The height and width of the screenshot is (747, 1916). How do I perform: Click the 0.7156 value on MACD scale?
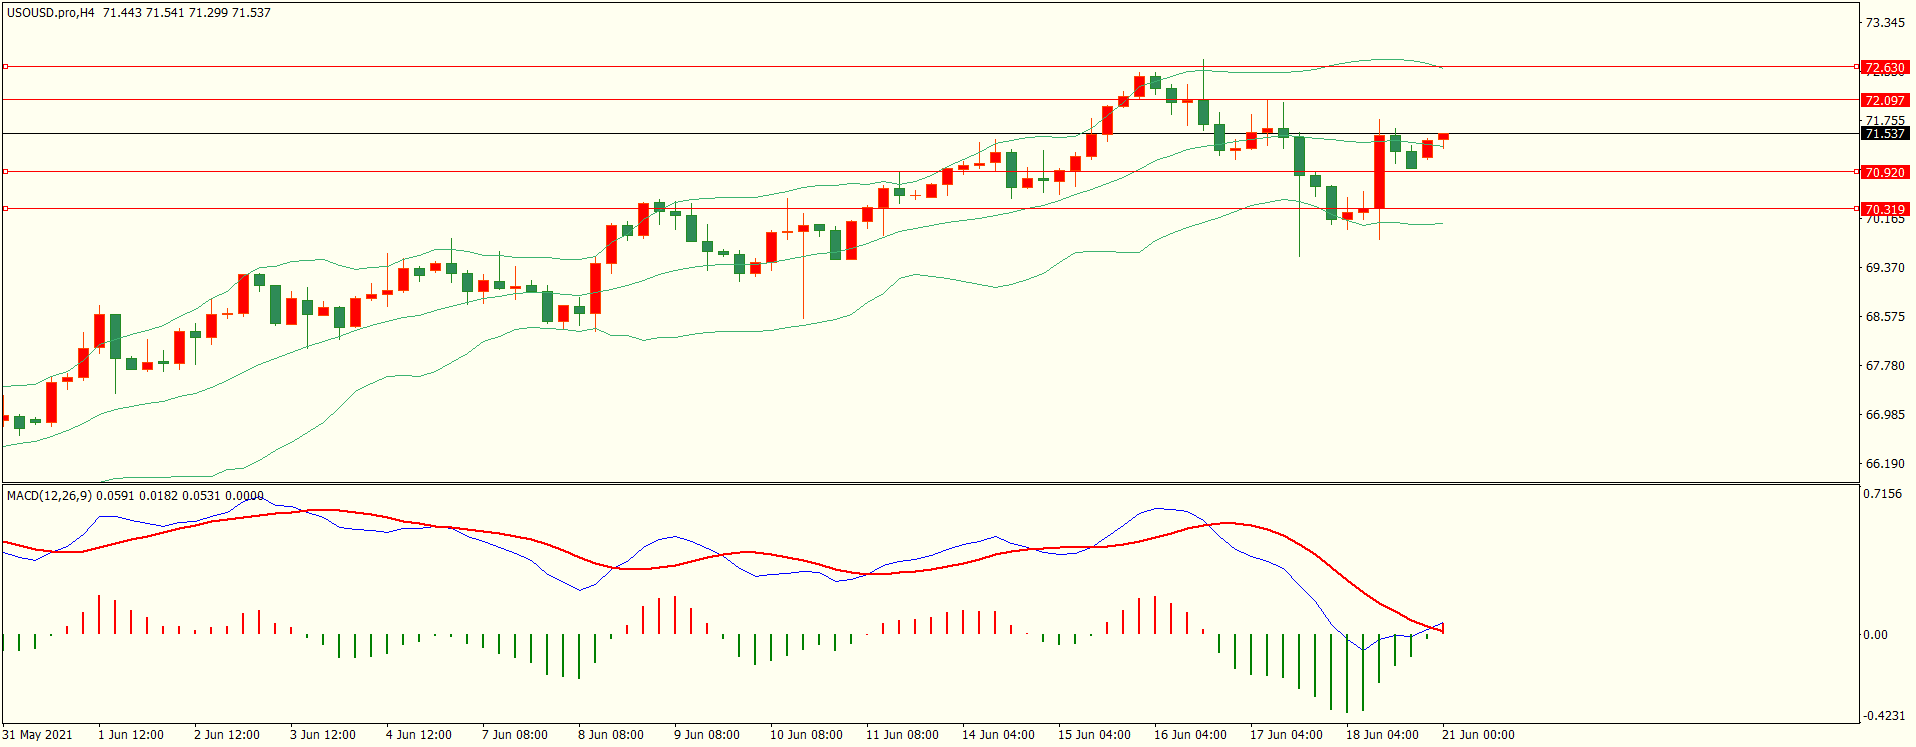[x=1882, y=494]
